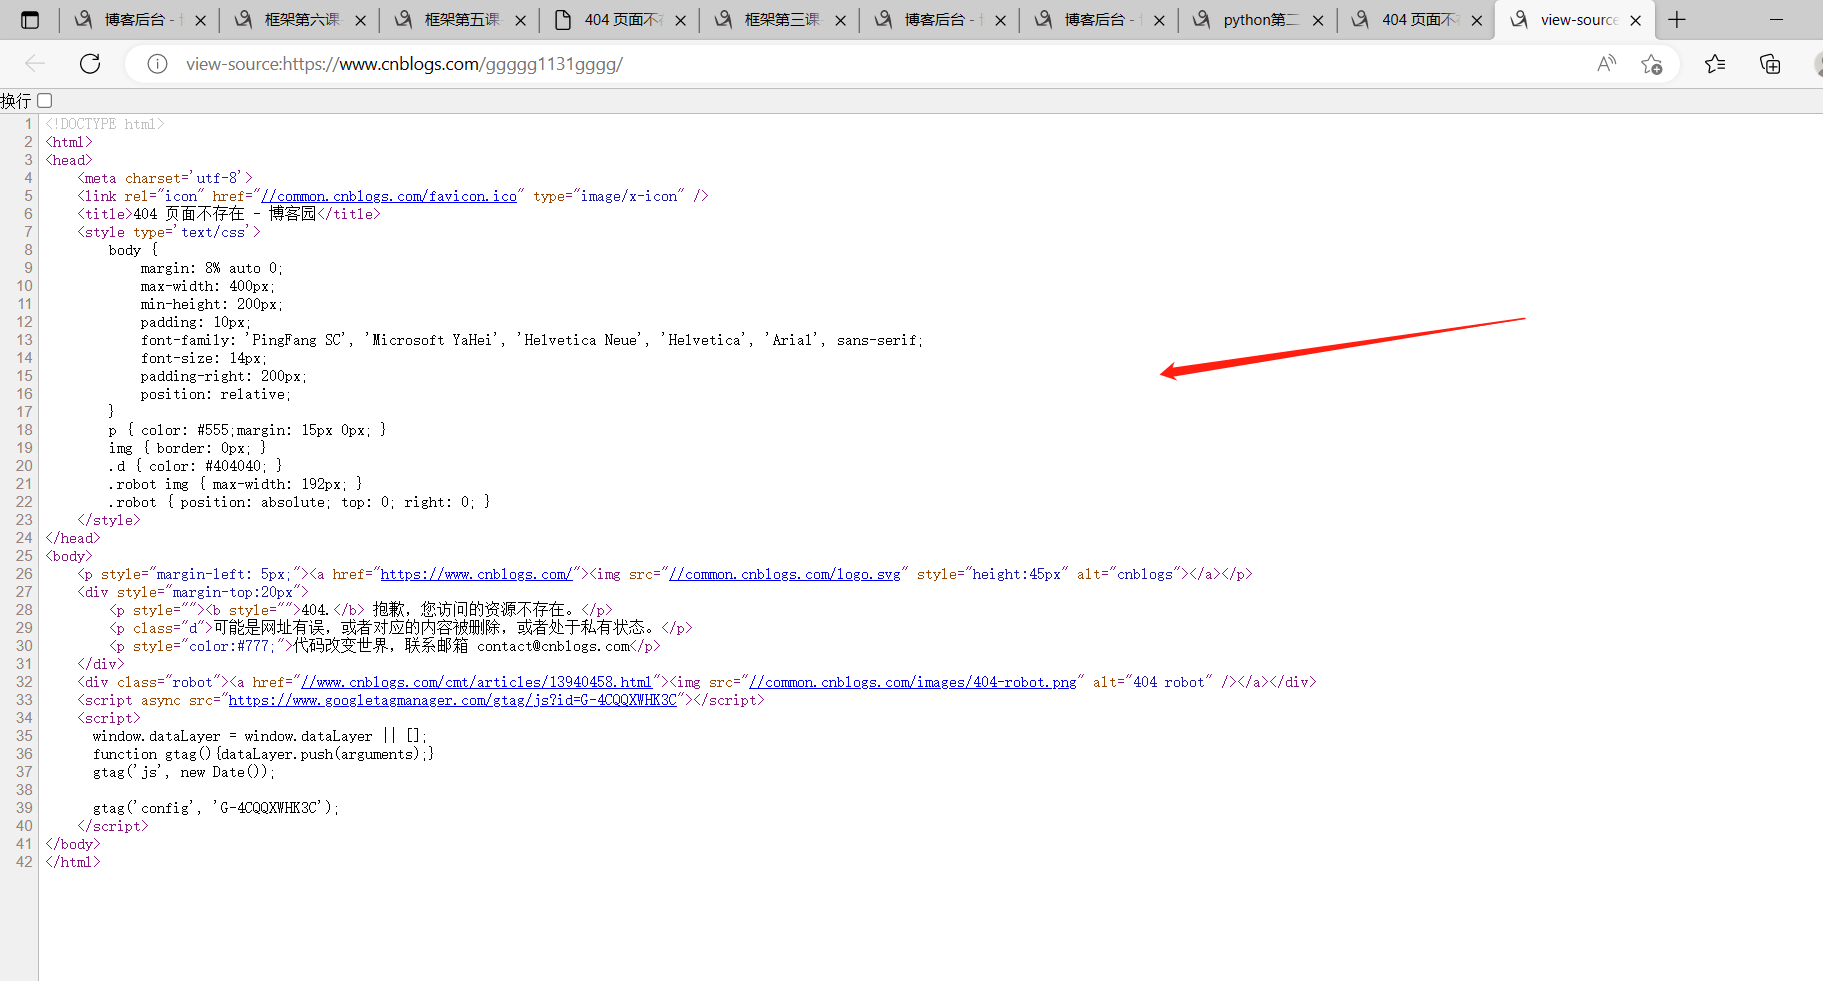
Task: Open the cmt/articles/13940458.html link
Action: coord(477,682)
